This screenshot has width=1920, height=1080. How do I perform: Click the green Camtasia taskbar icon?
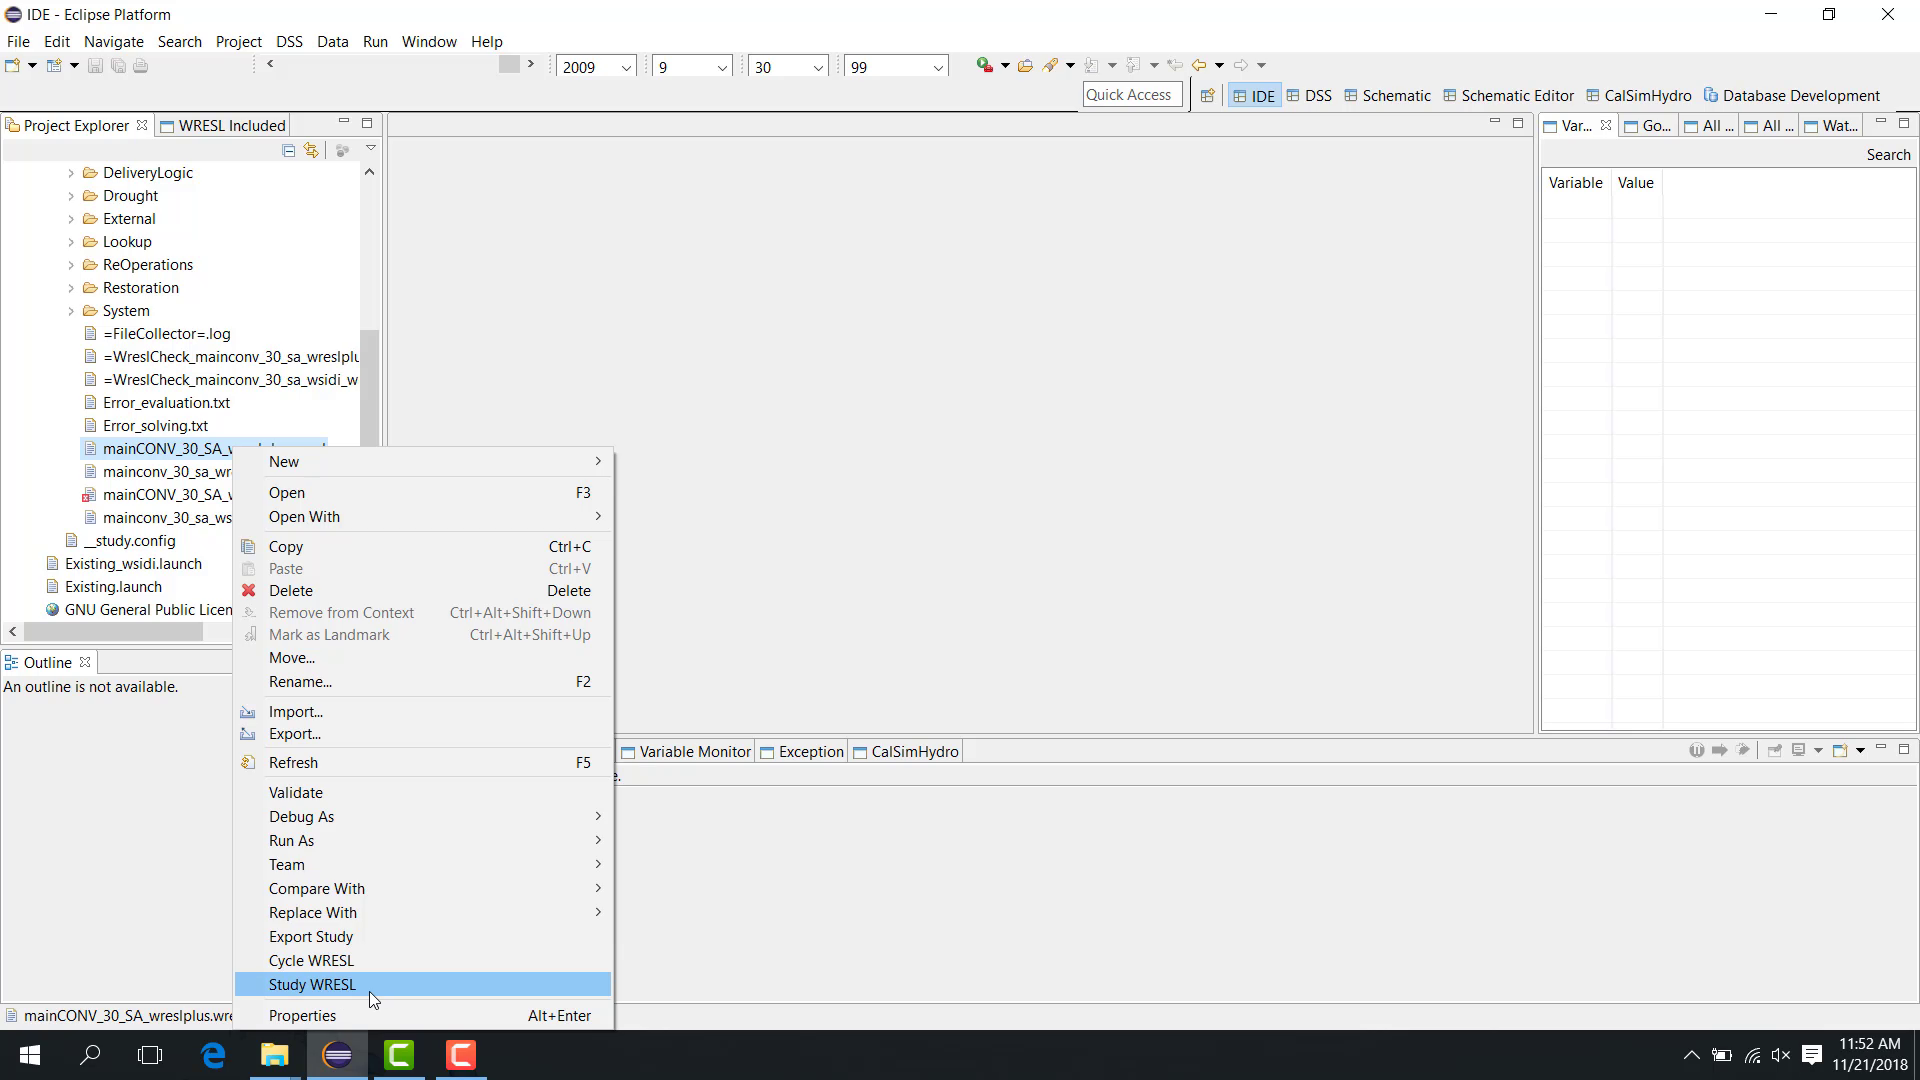coord(399,1055)
